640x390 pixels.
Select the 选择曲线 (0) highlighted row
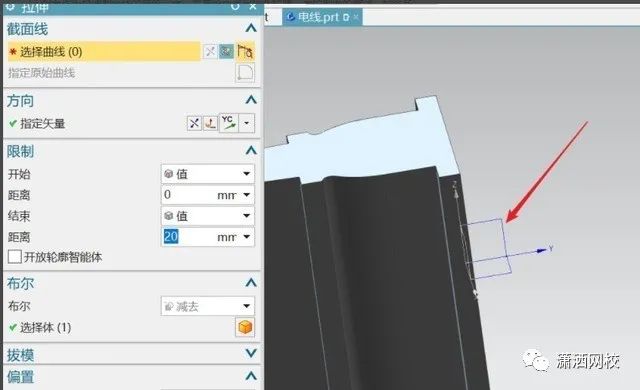(104, 52)
